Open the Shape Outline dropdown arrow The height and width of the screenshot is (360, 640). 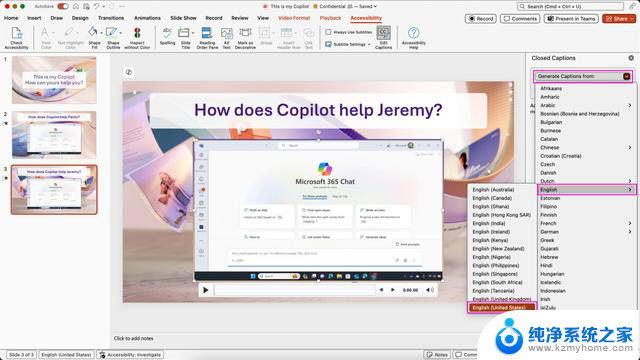coord(120,33)
